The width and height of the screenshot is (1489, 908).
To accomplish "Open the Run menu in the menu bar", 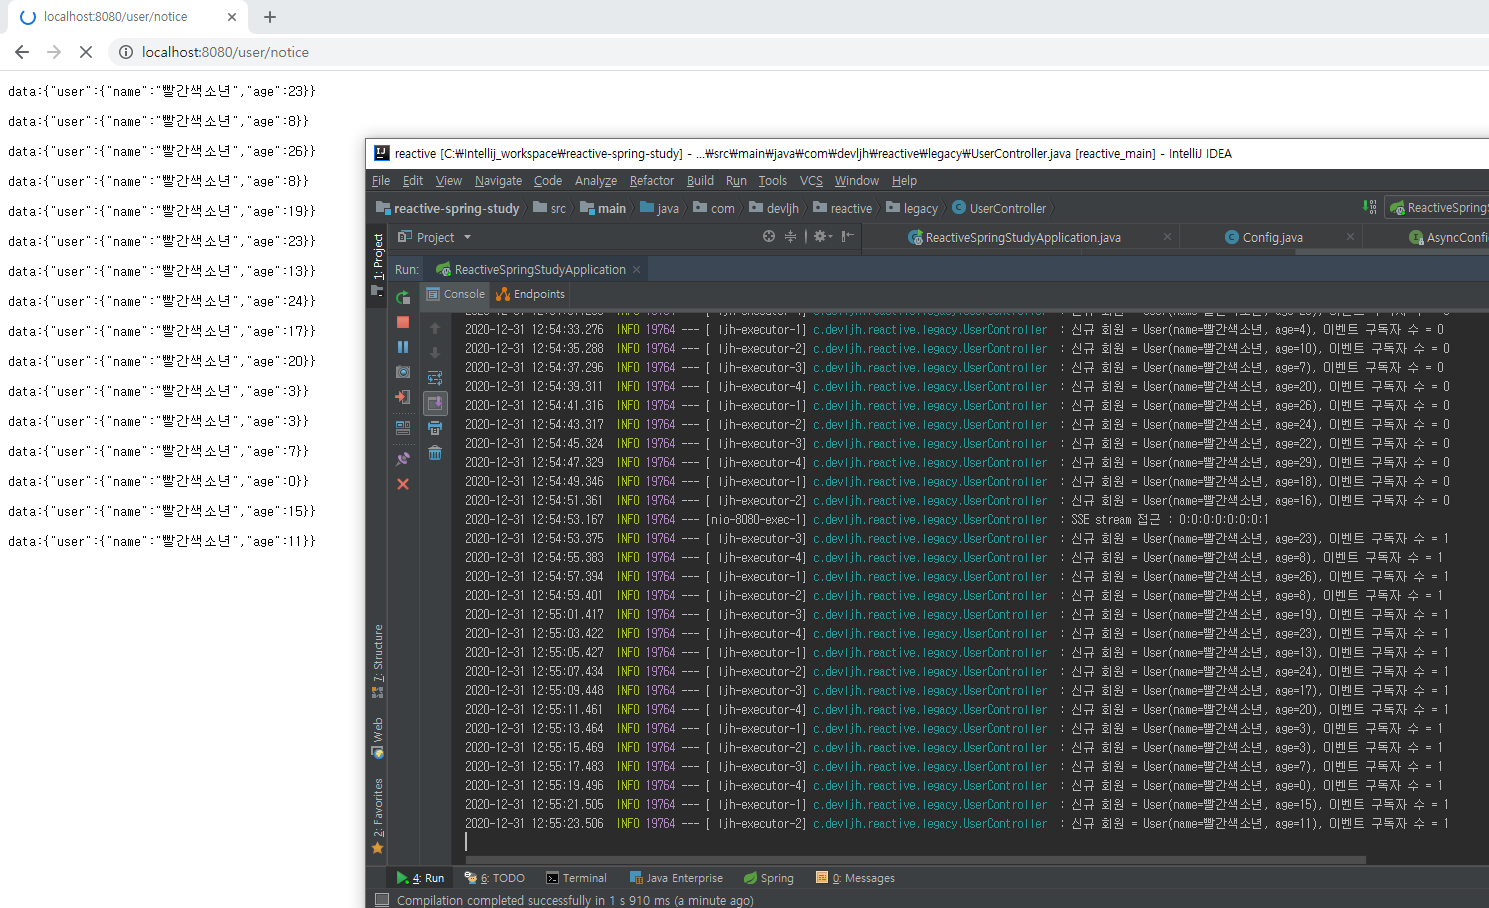I will [x=736, y=181].
